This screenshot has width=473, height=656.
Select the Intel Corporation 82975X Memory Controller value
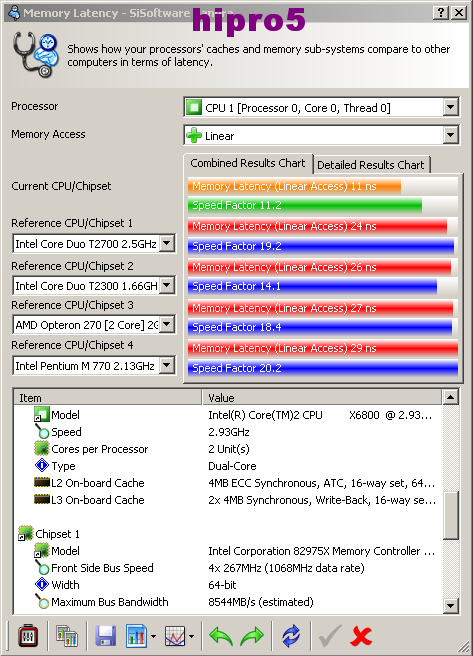click(x=322, y=551)
